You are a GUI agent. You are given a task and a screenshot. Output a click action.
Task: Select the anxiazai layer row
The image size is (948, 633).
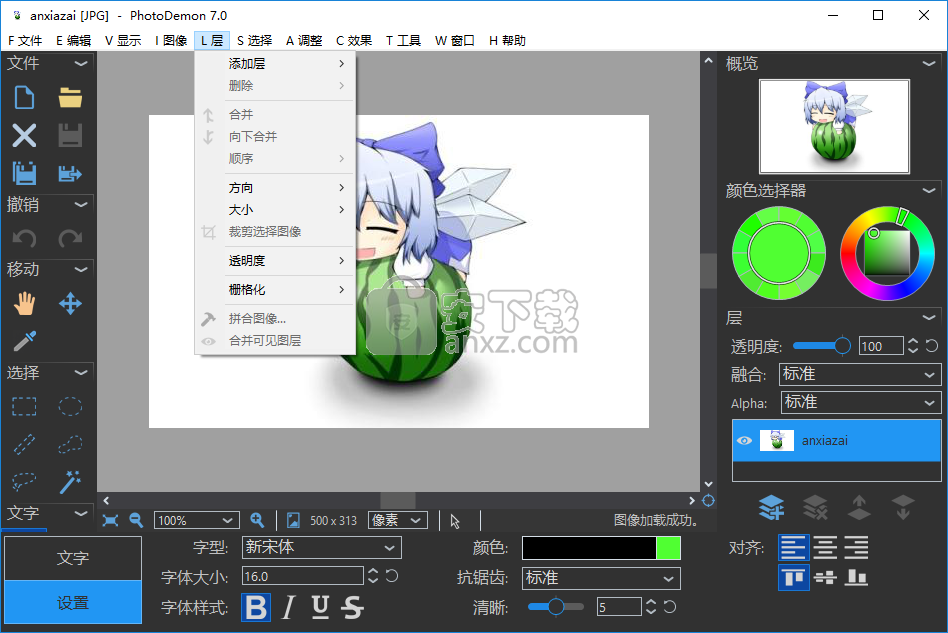click(837, 441)
